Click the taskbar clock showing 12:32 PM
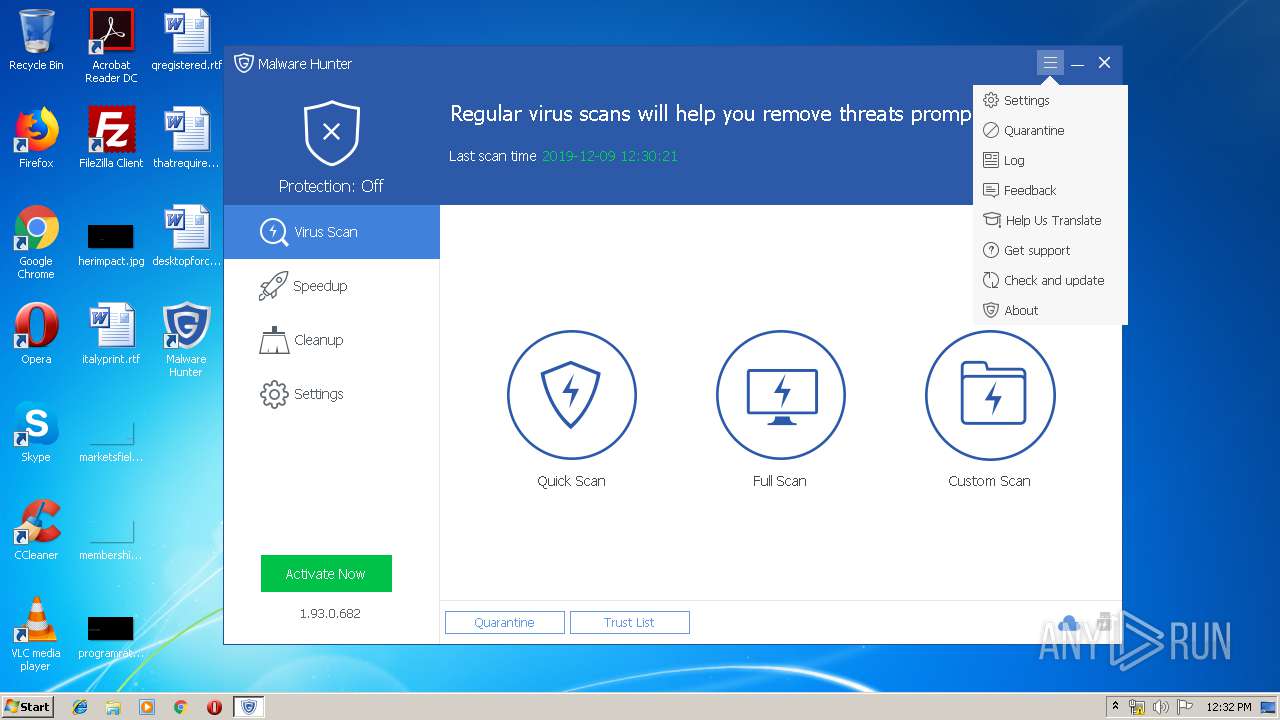 point(1229,707)
